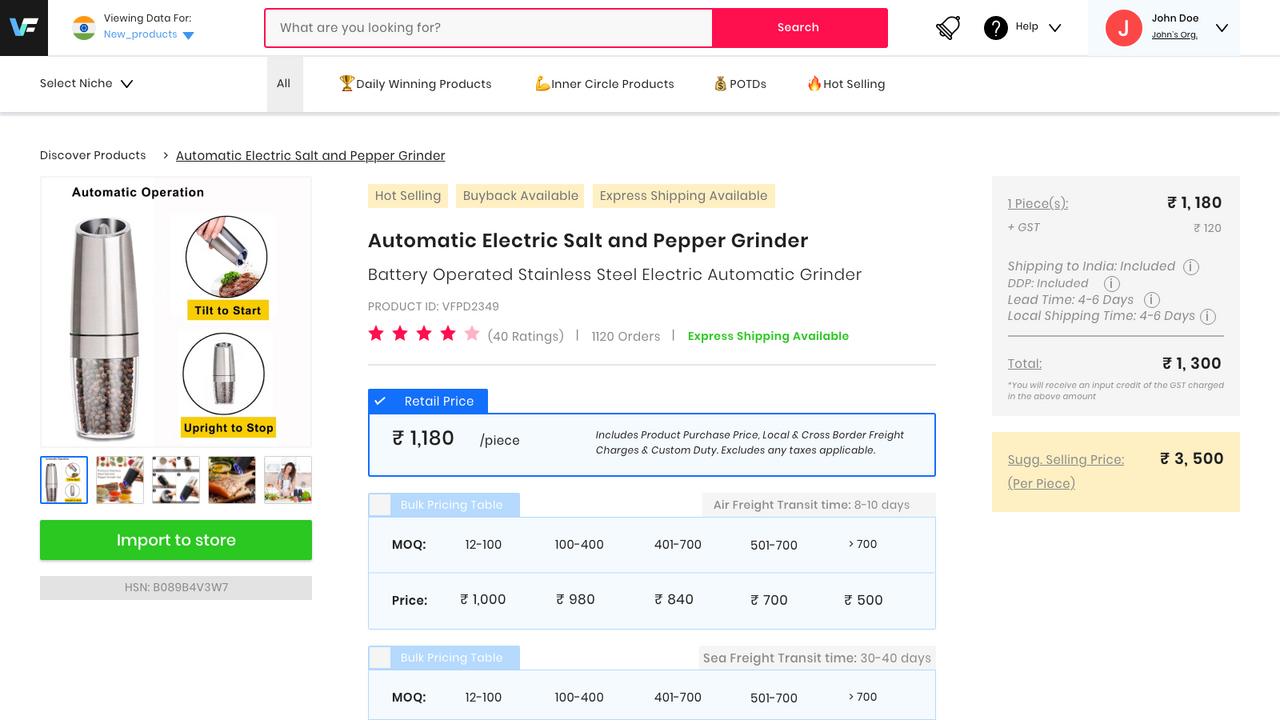This screenshot has width=1280, height=720.
Task: Select the second product thumbnail image
Action: (x=120, y=480)
